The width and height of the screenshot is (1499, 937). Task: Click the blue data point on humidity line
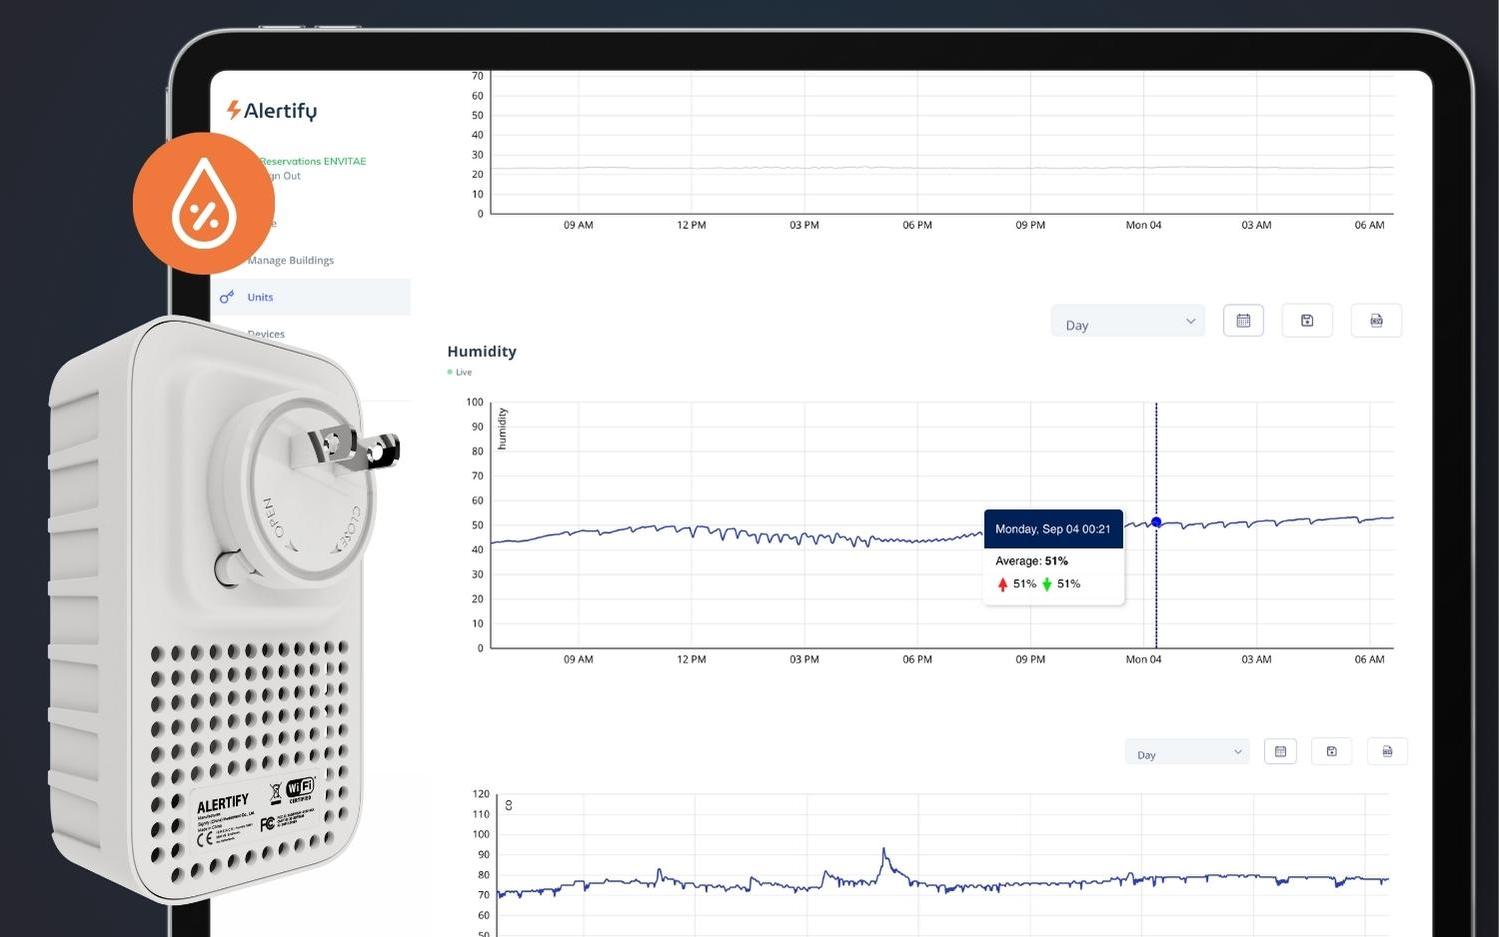tap(1156, 522)
